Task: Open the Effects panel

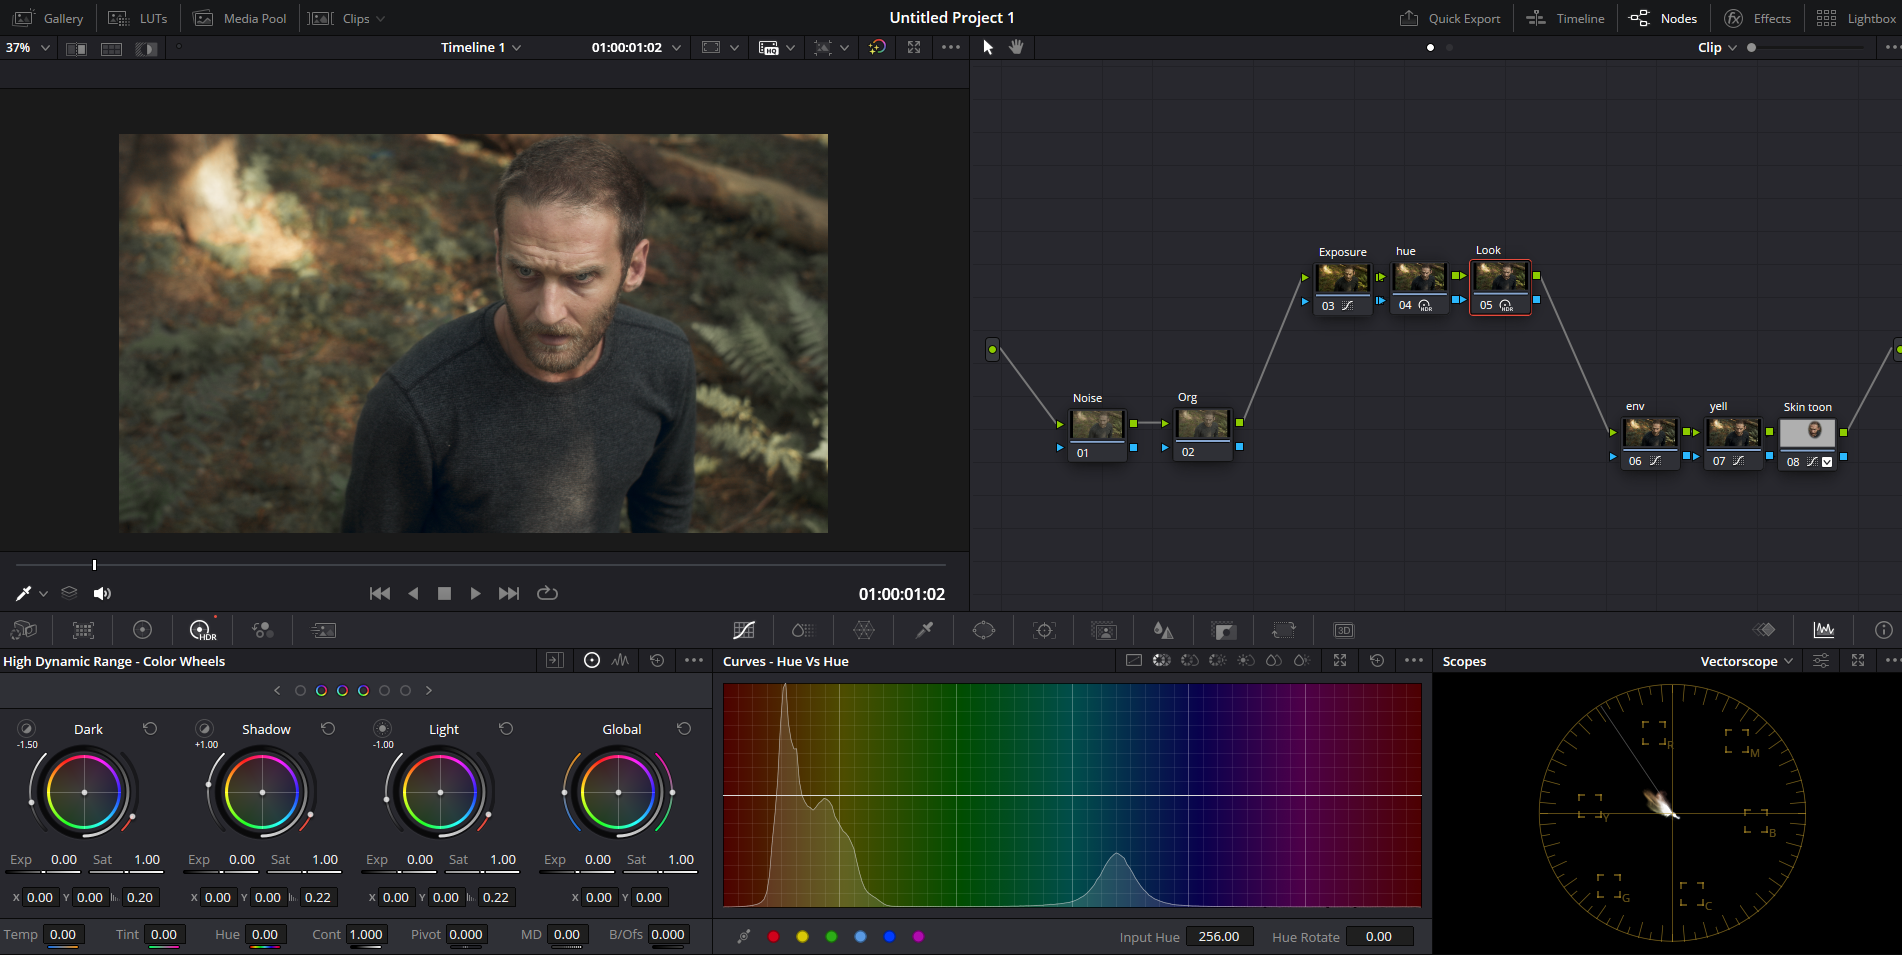Action: pos(1757,18)
